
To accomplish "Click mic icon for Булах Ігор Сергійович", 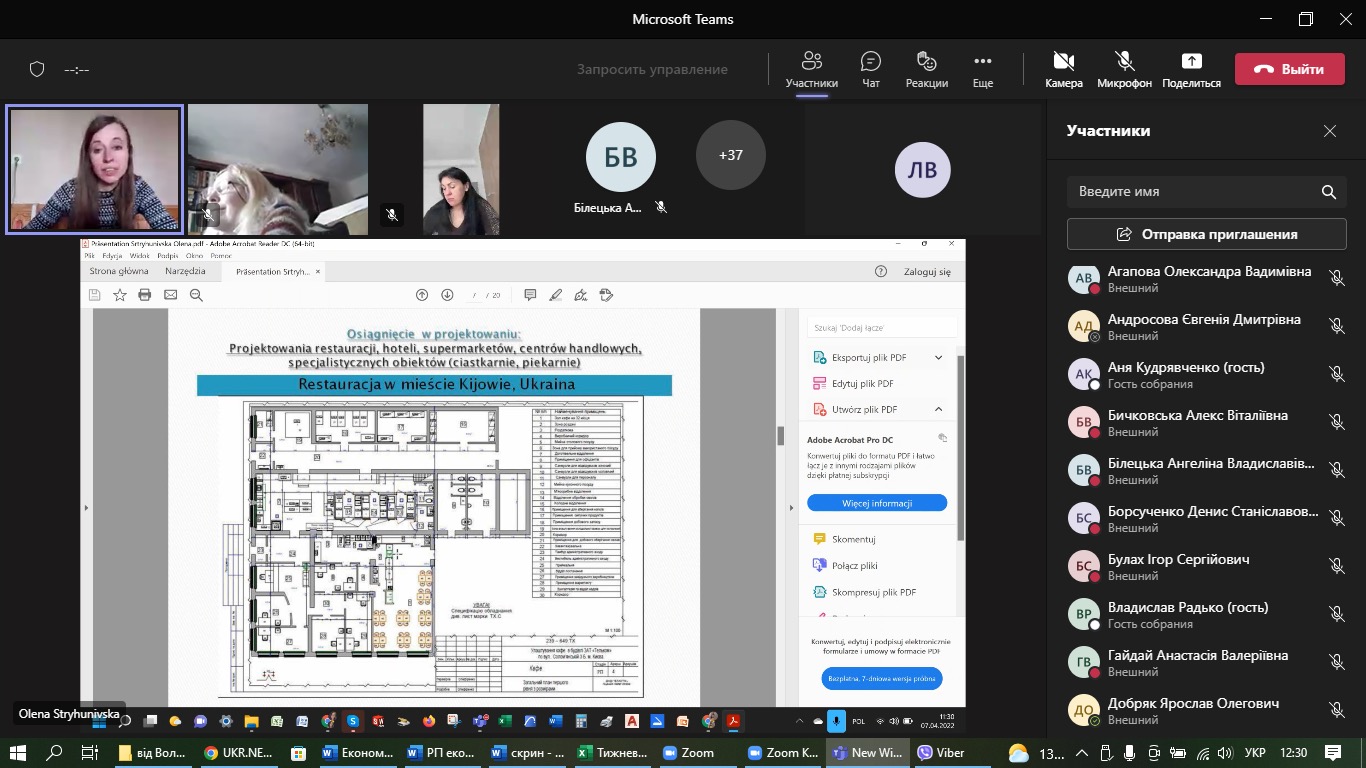I will (1336, 566).
